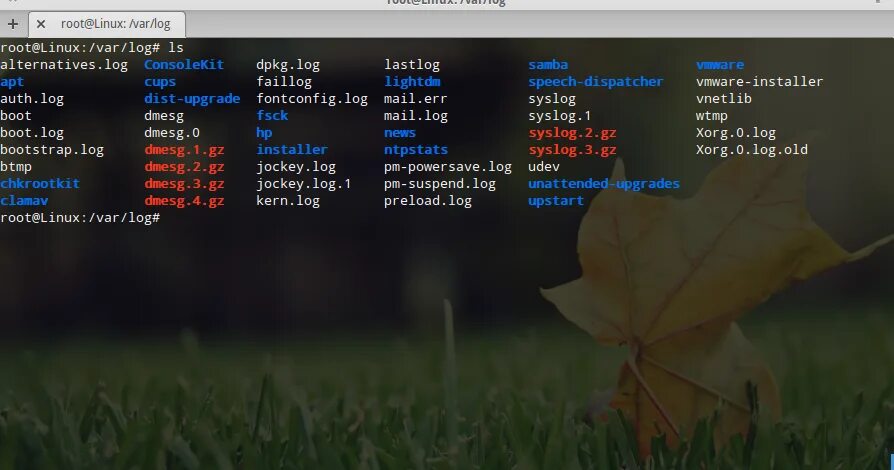Click the ntpstats directory name
Image resolution: width=894 pixels, height=470 pixels.
(x=416, y=150)
